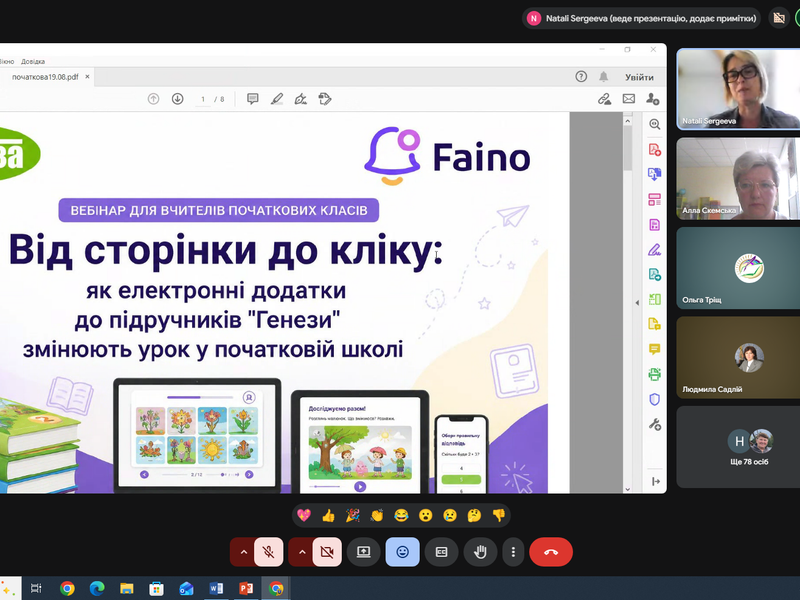Open the Довідка menu

pos(33,61)
